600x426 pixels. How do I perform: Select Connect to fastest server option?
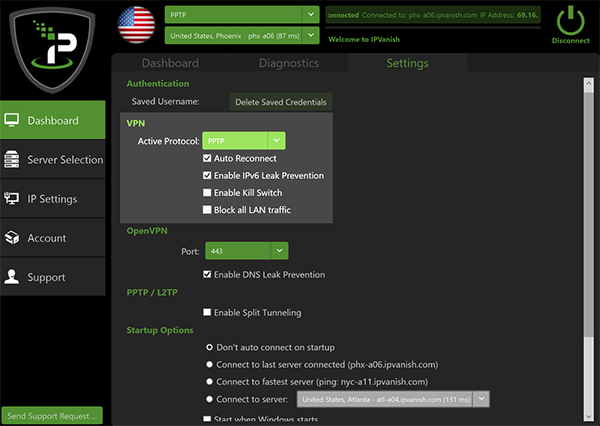click(x=209, y=381)
